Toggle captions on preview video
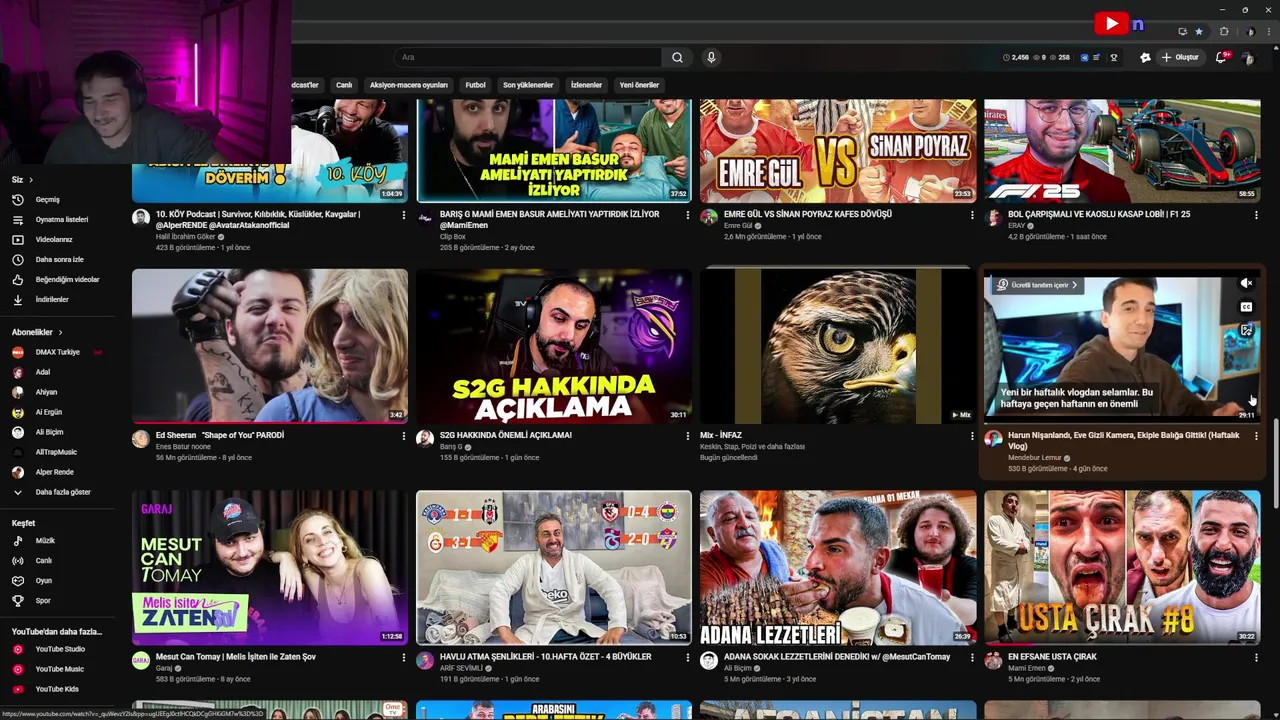The height and width of the screenshot is (720, 1280). (x=1246, y=307)
